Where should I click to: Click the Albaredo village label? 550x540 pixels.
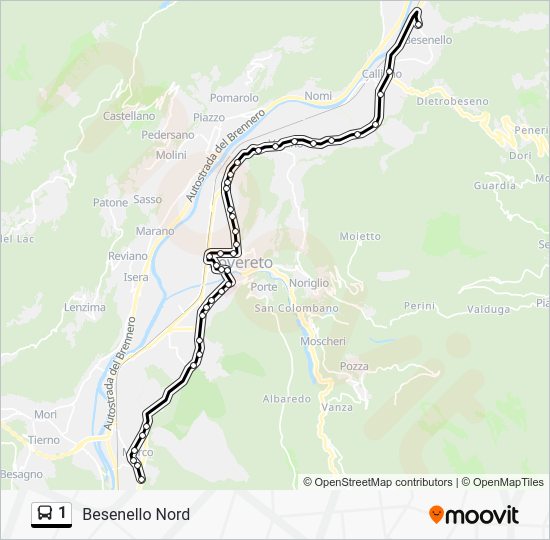[287, 399]
